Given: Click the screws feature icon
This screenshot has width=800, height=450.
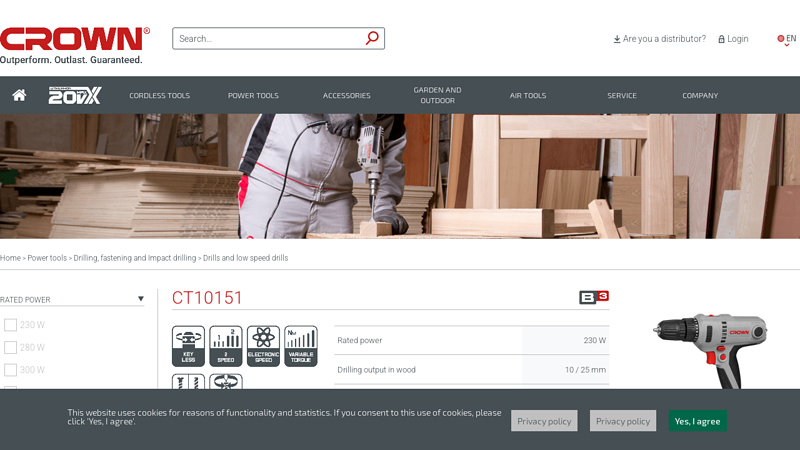Looking at the screenshot, I should (188, 382).
